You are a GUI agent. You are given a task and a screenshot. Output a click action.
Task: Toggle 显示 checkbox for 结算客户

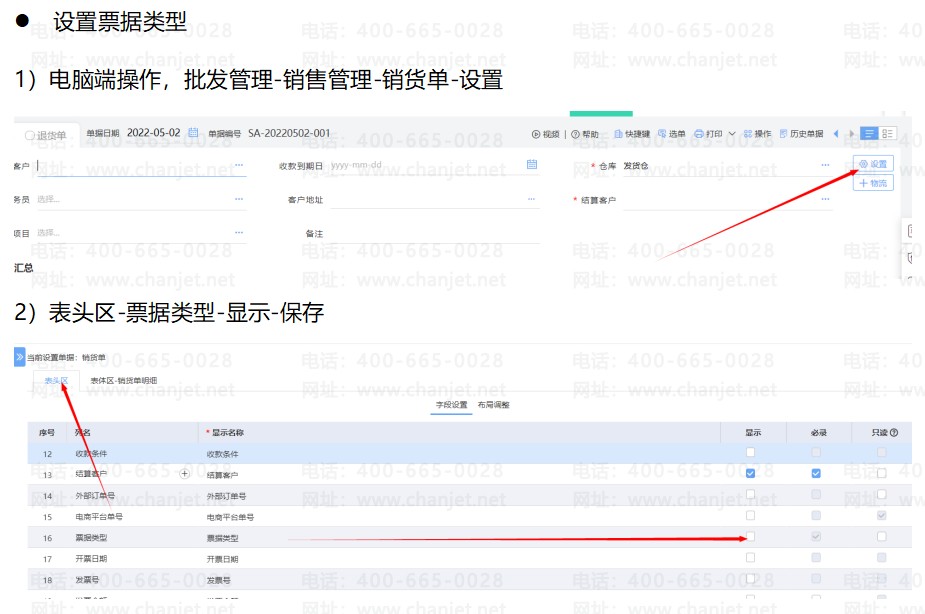tap(750, 473)
